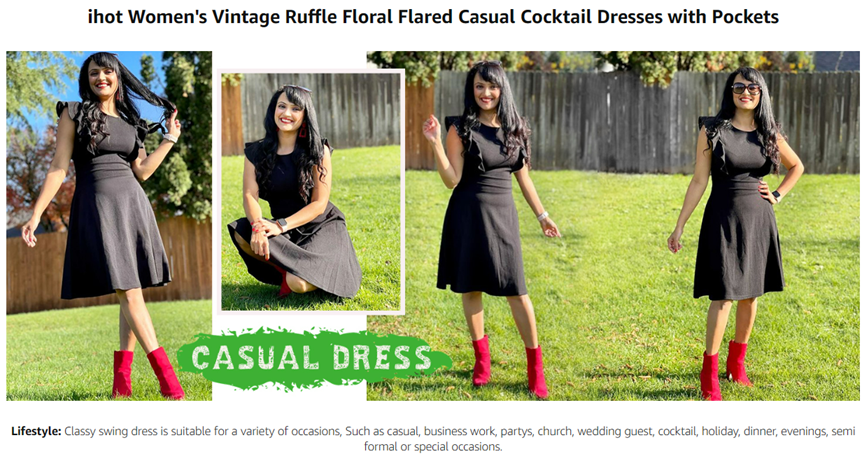
Task: Click the red earring in framed photo
Action: (x=303, y=129)
